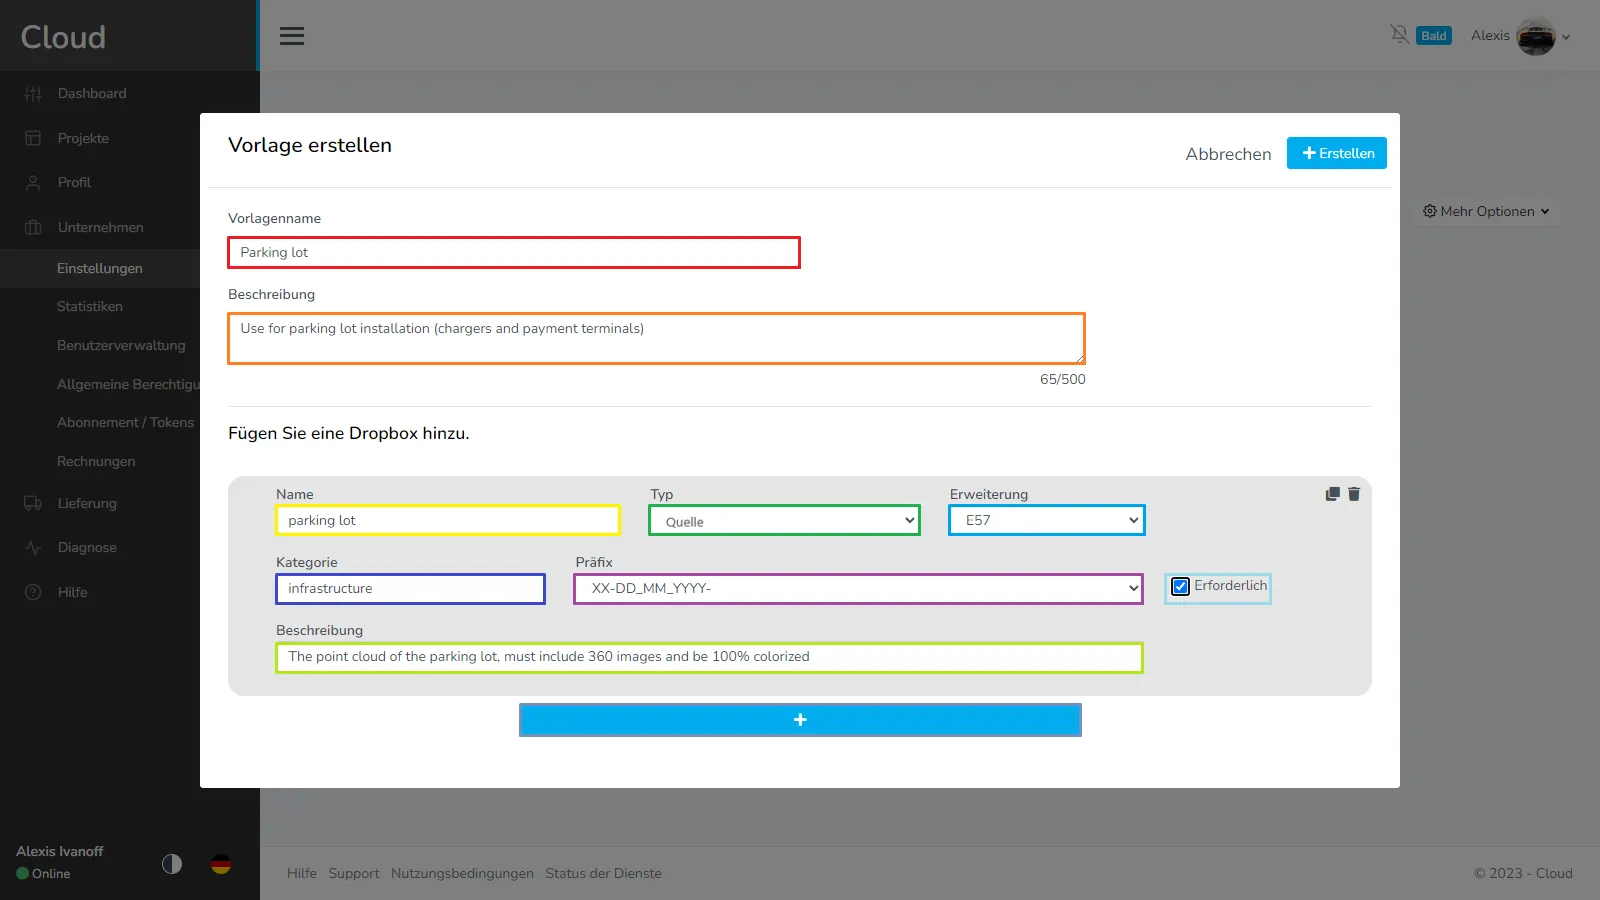
Task: Open Lieferung in the sidebar
Action: (87, 503)
